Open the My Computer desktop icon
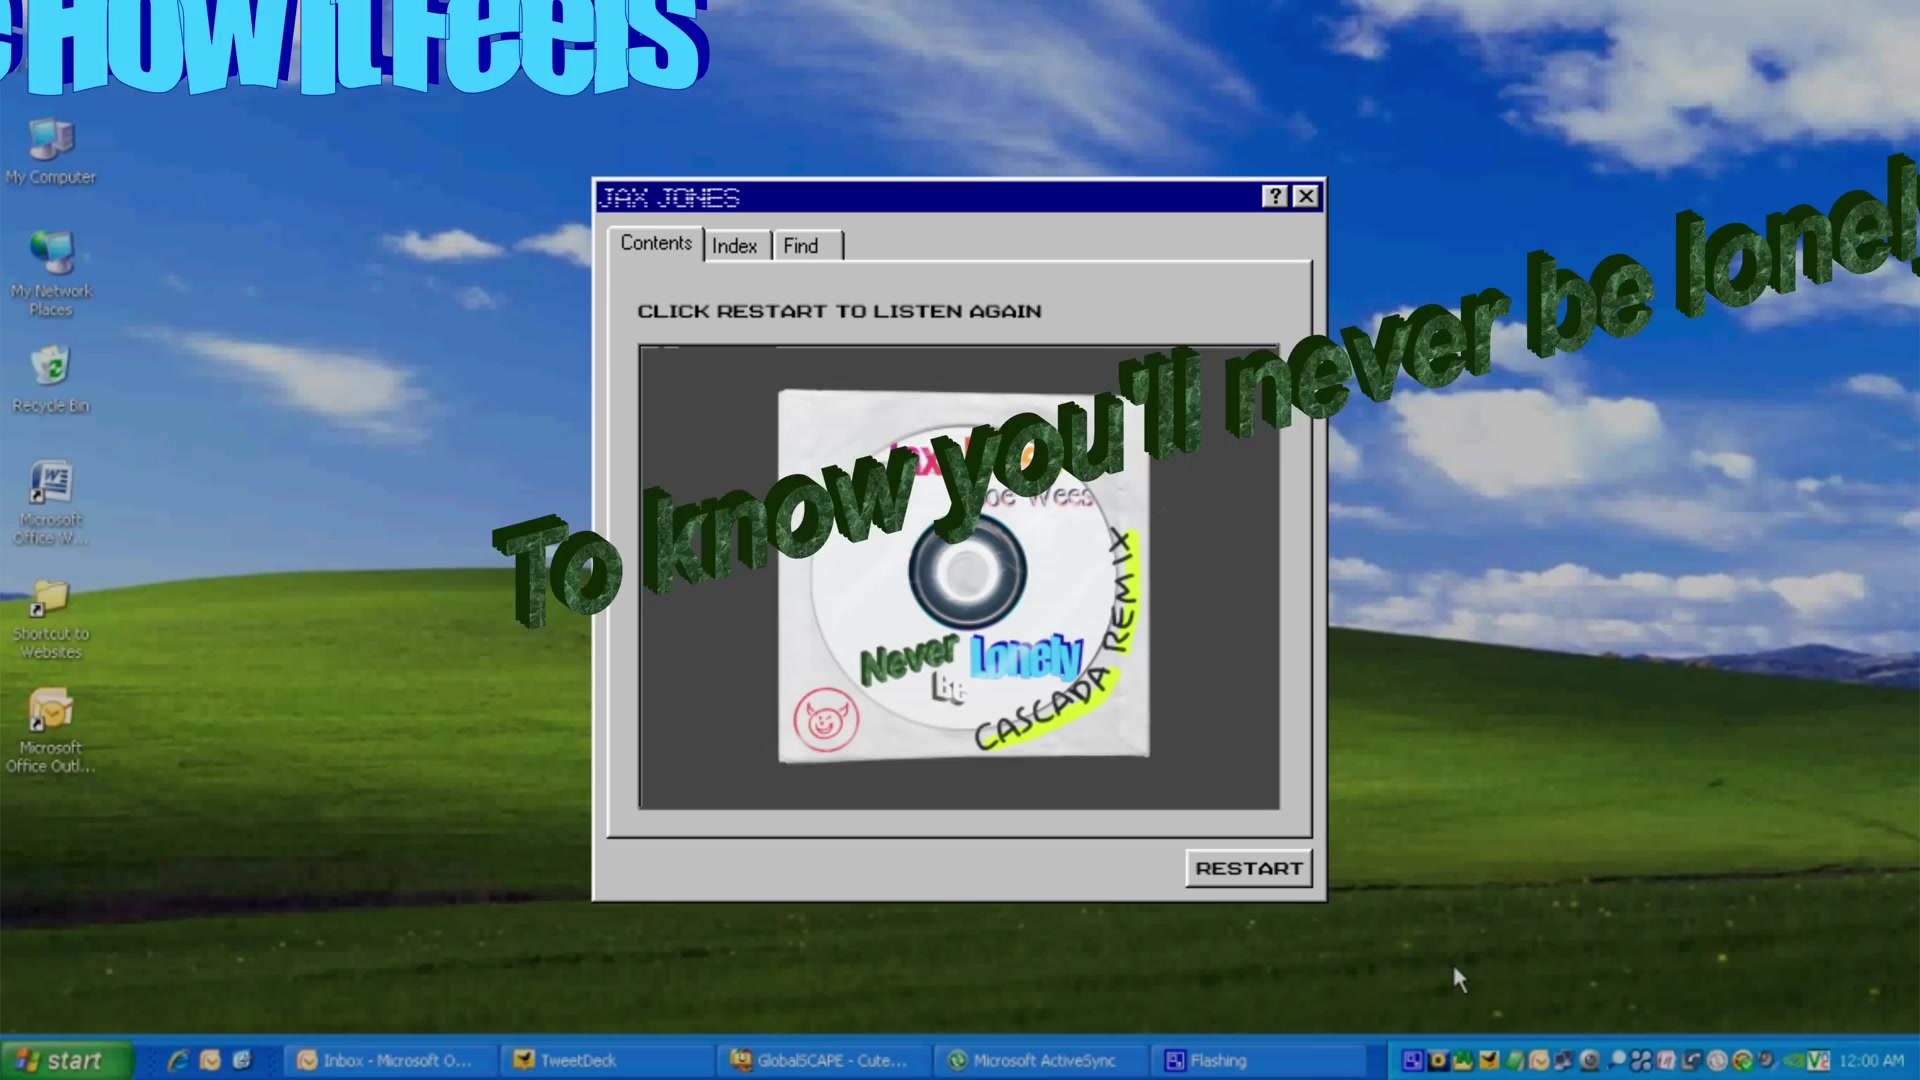 coord(51,152)
